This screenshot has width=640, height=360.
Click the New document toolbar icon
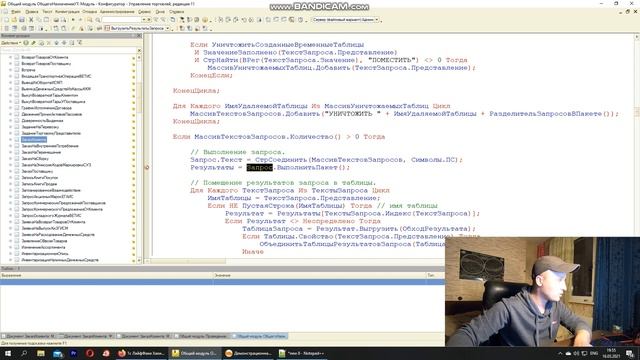point(7,20)
